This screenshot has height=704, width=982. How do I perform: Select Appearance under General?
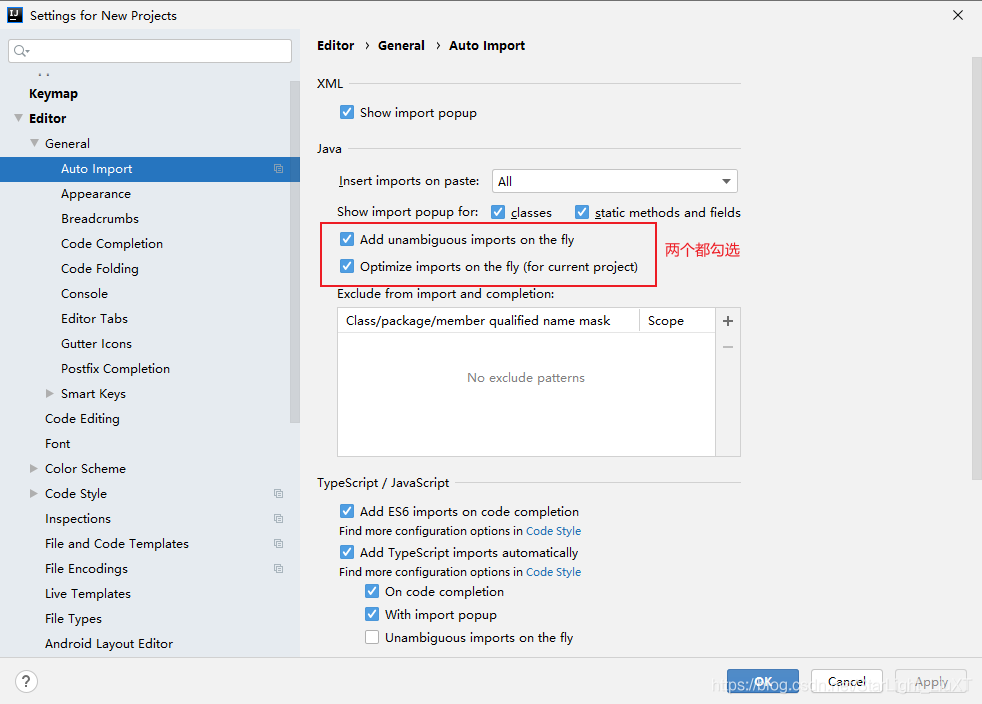coord(96,194)
